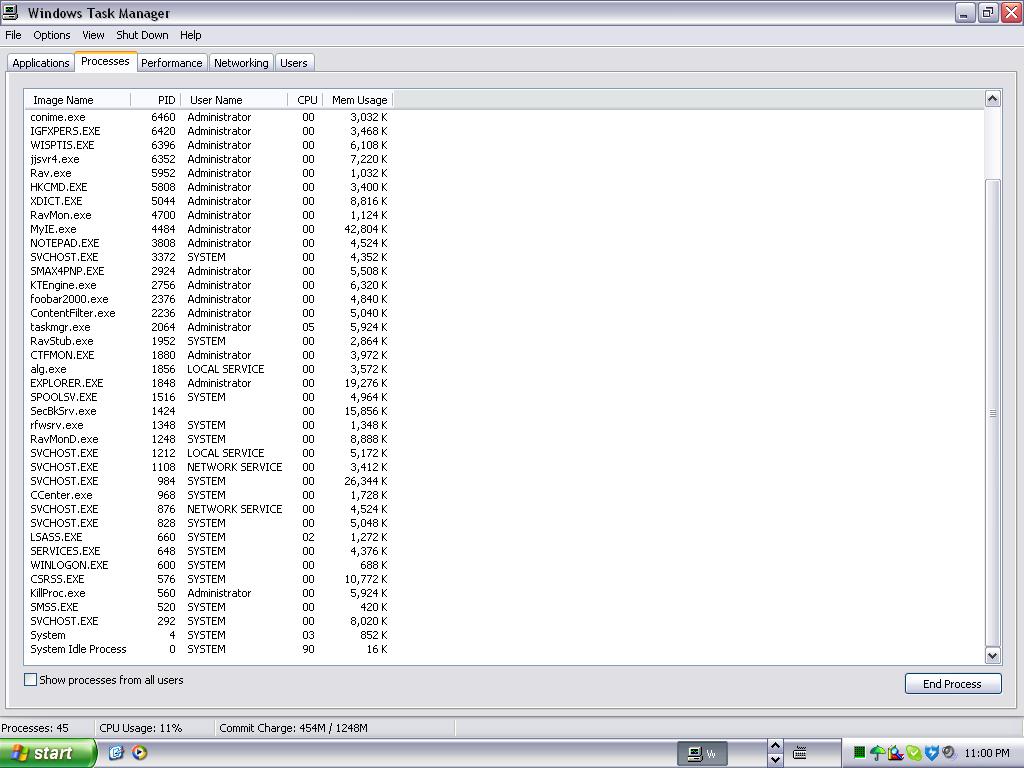
Task: Select the HKCMD.EXE process
Action: click(209, 187)
